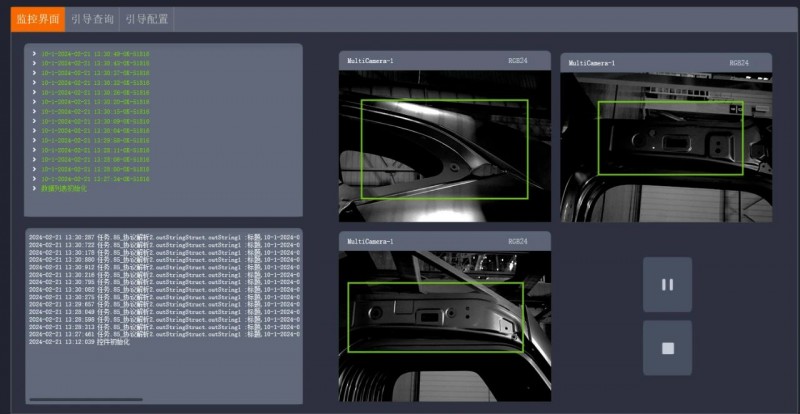
Task: Click the top-left camera image view
Action: [x=444, y=145]
